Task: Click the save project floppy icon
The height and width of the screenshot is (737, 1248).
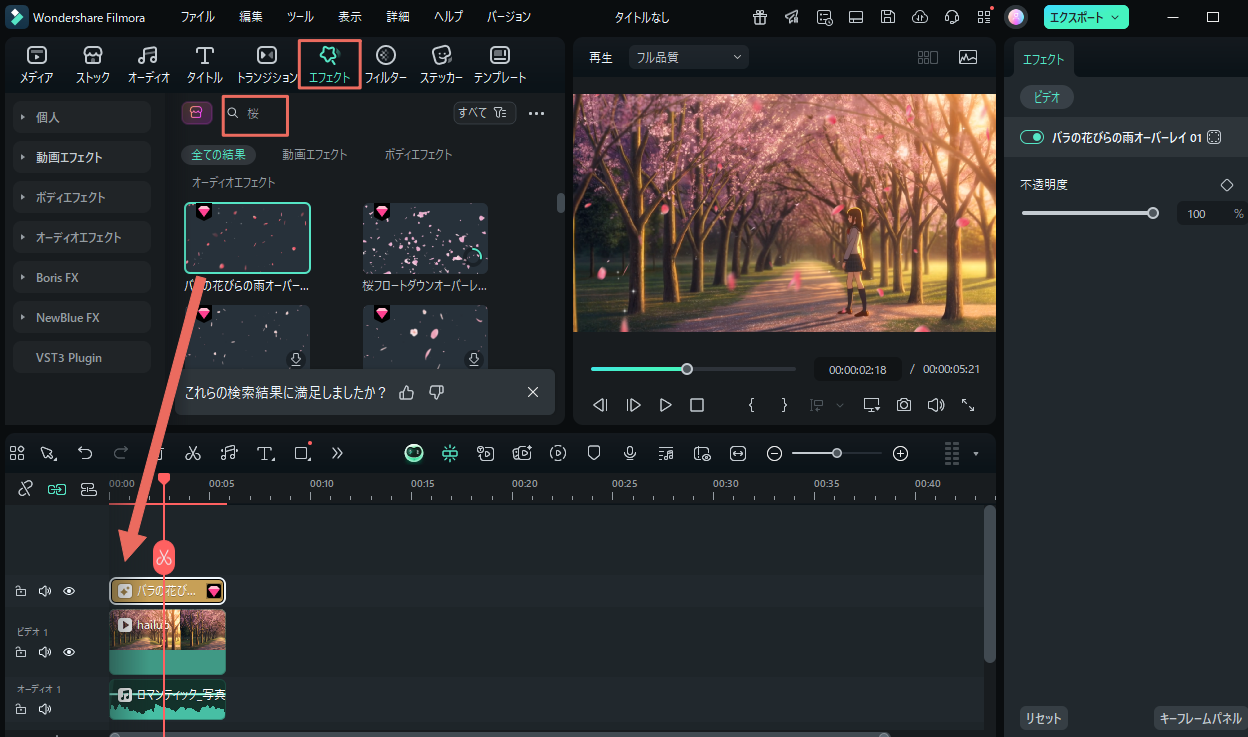Action: pos(888,17)
